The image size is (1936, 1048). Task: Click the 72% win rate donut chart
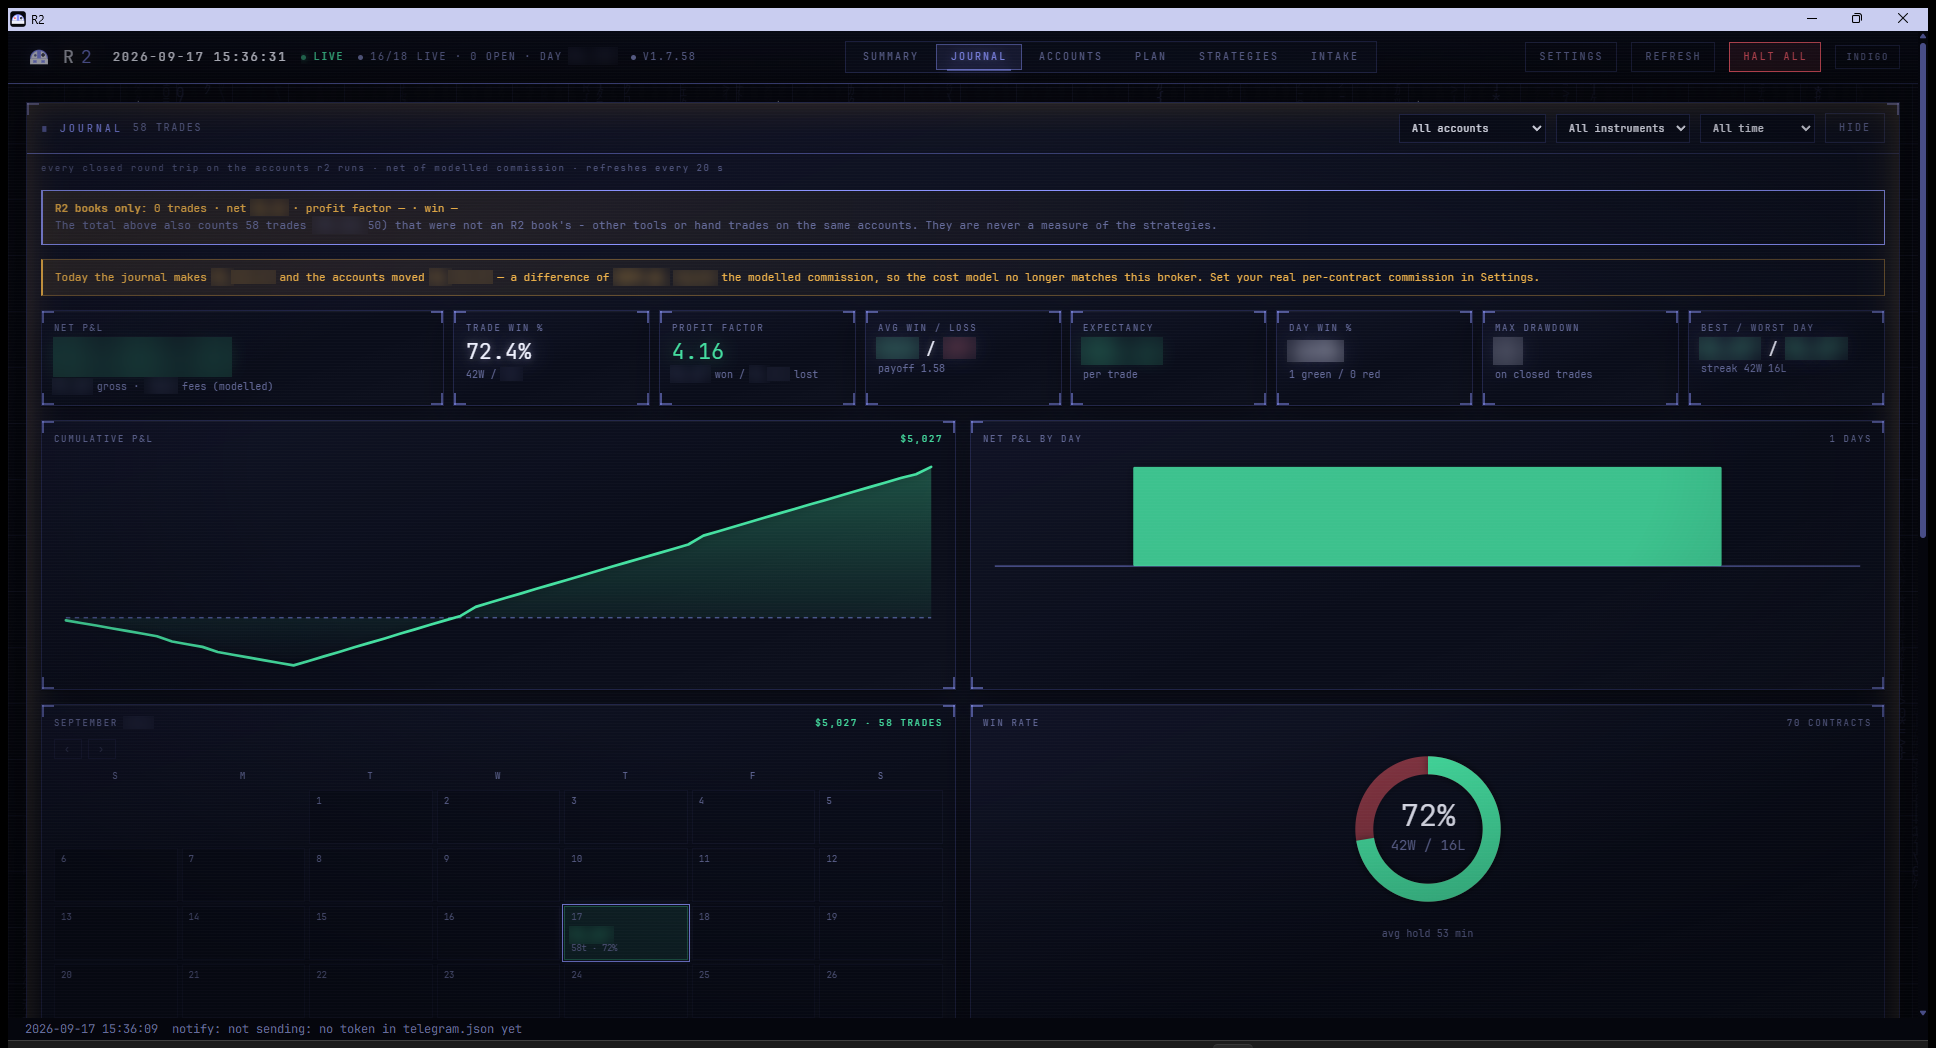tap(1428, 829)
